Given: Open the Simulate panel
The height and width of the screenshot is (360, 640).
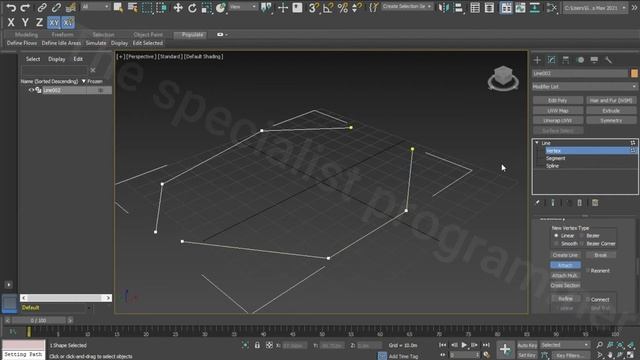Looking at the screenshot, I should [96, 43].
